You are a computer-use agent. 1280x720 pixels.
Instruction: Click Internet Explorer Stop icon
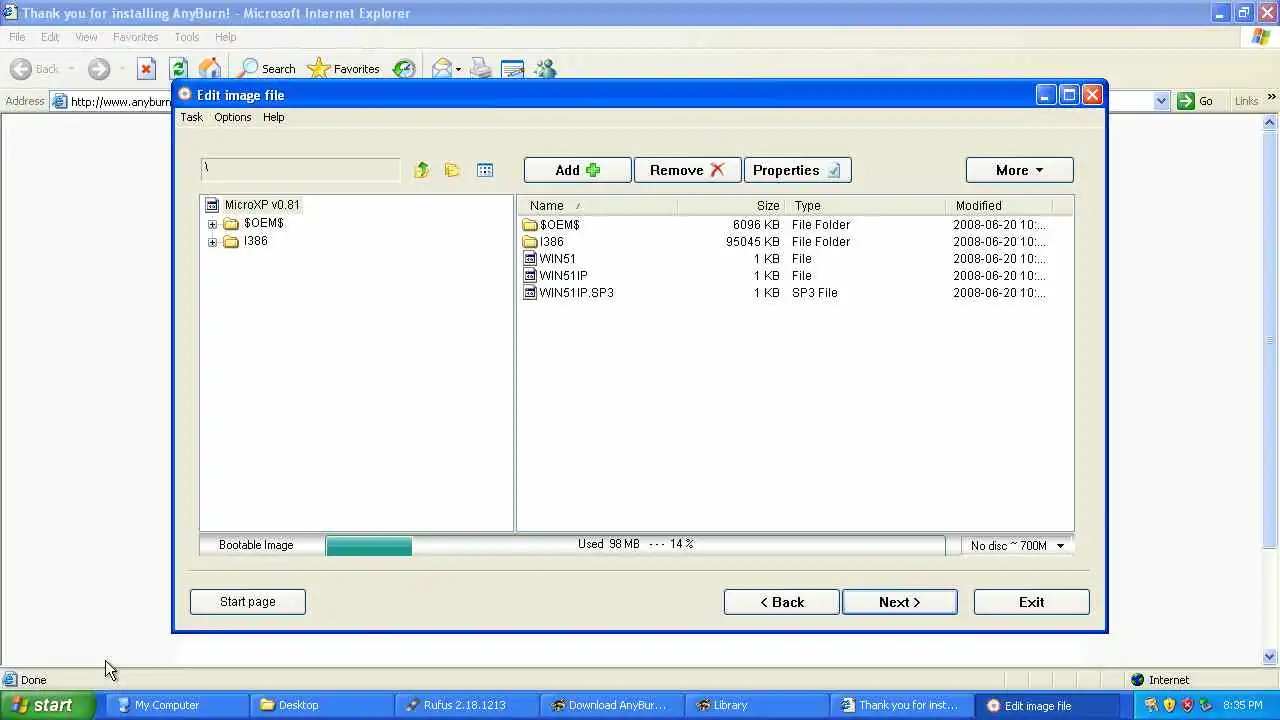point(146,69)
